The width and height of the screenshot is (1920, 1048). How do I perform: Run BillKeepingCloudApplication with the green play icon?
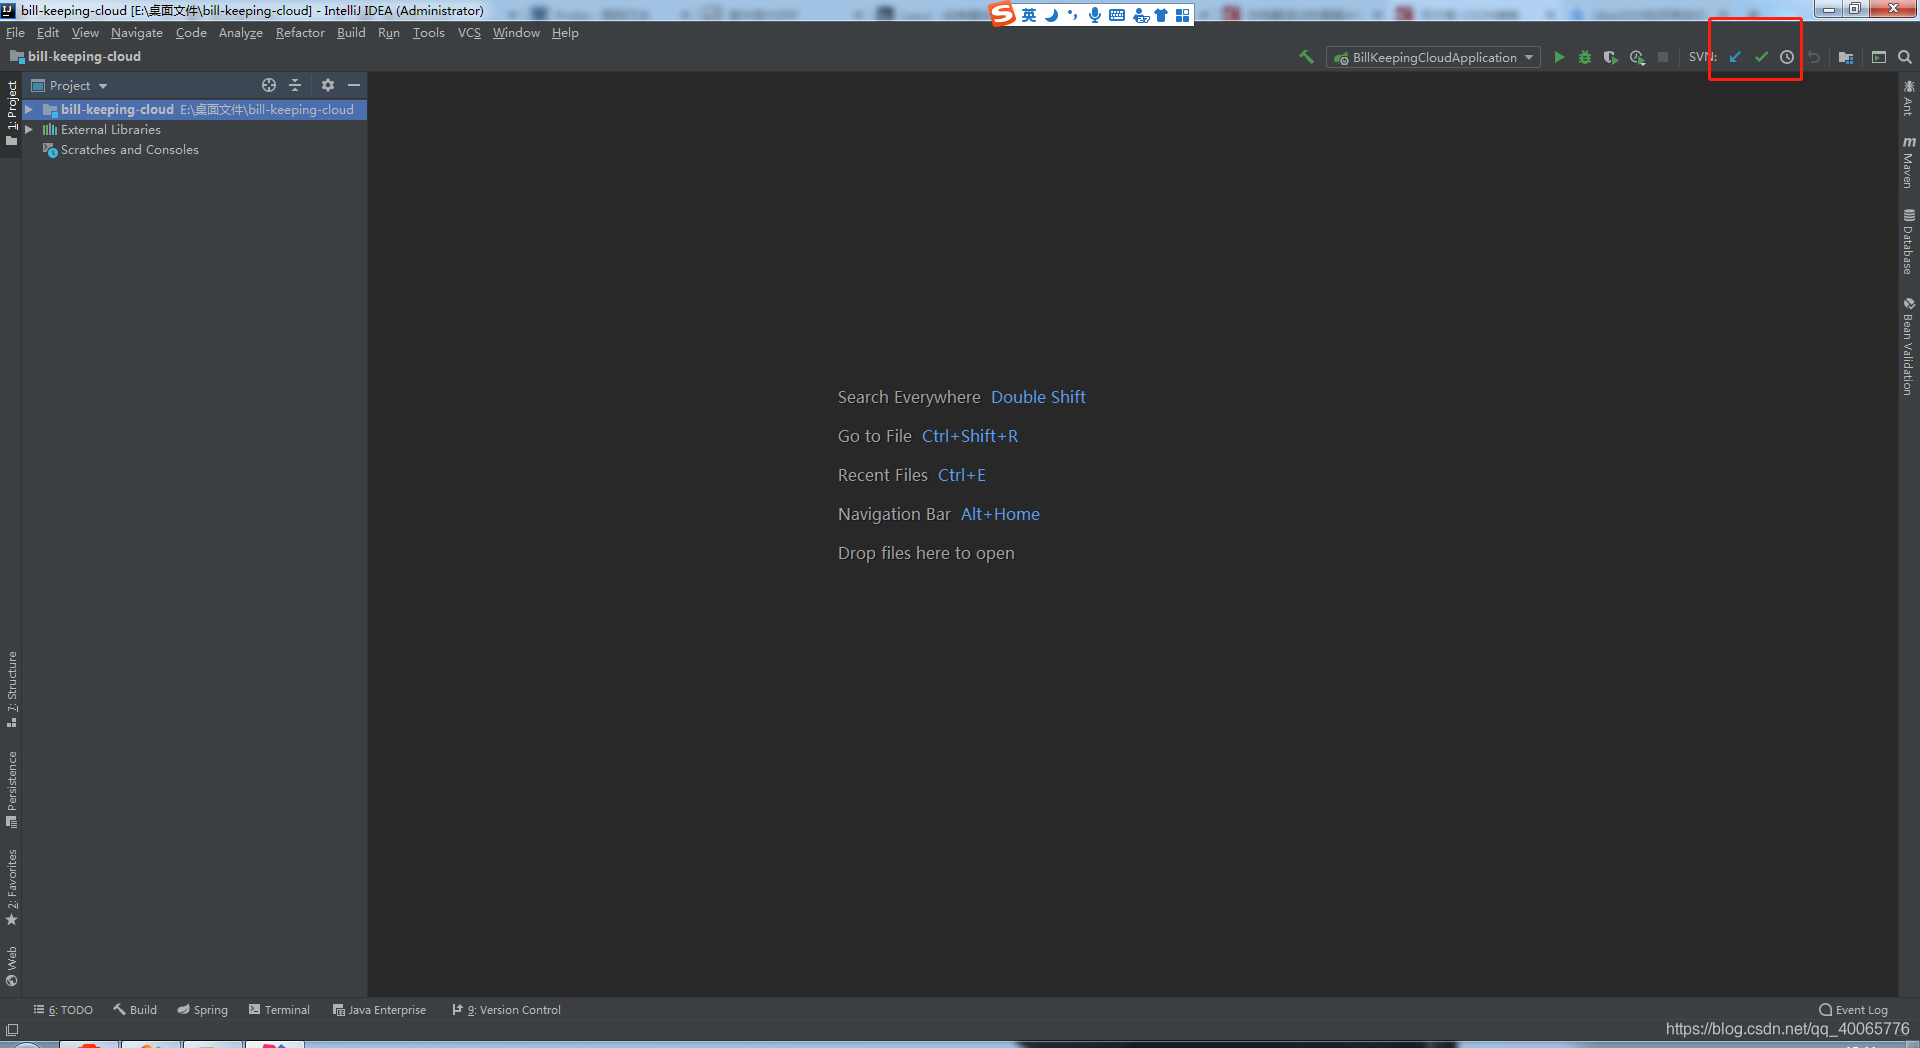[x=1559, y=57]
